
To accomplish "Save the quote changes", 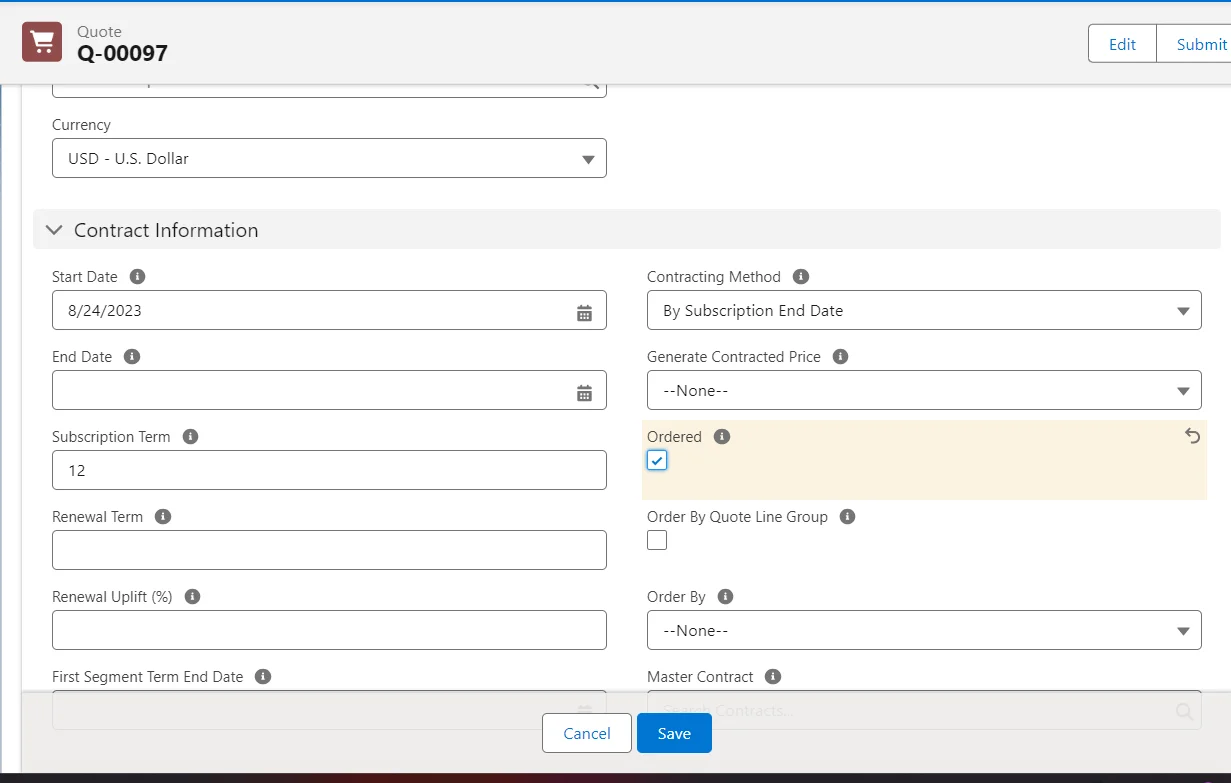I will click(673, 733).
